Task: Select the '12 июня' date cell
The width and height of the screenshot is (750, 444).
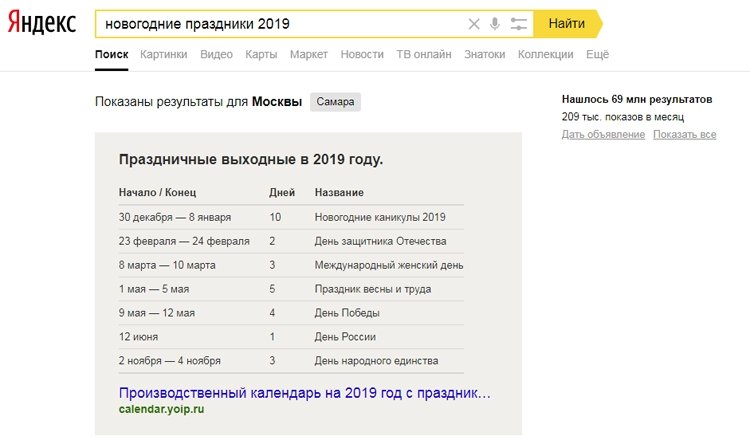Action: coord(138,337)
